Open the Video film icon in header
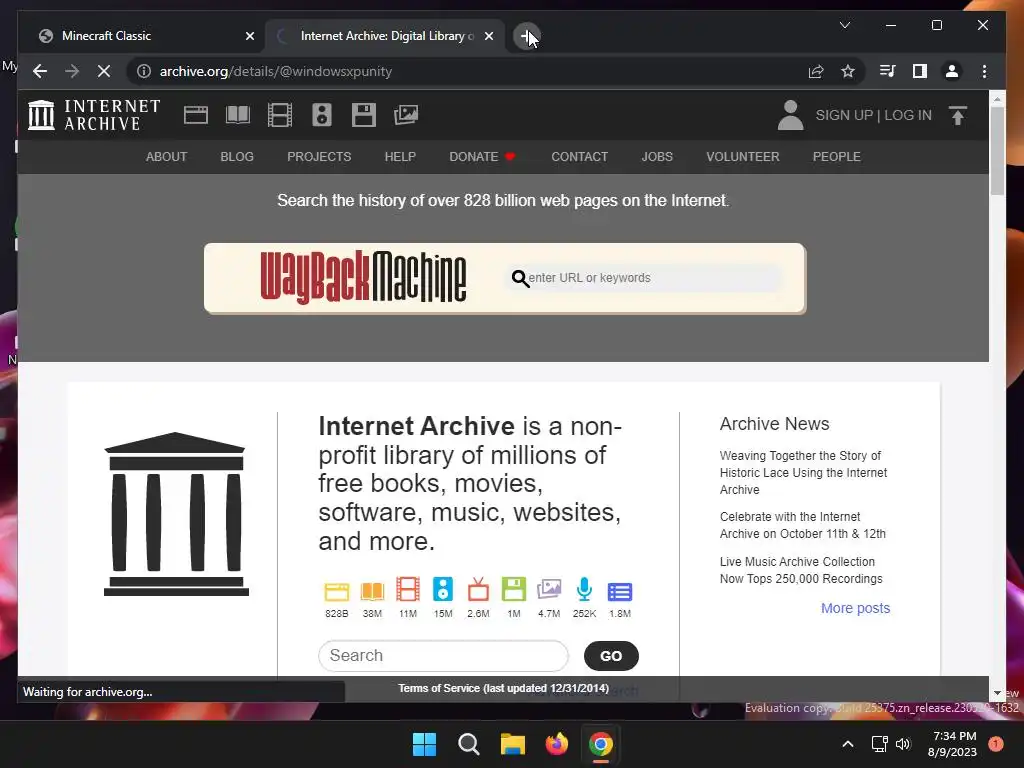 point(280,115)
